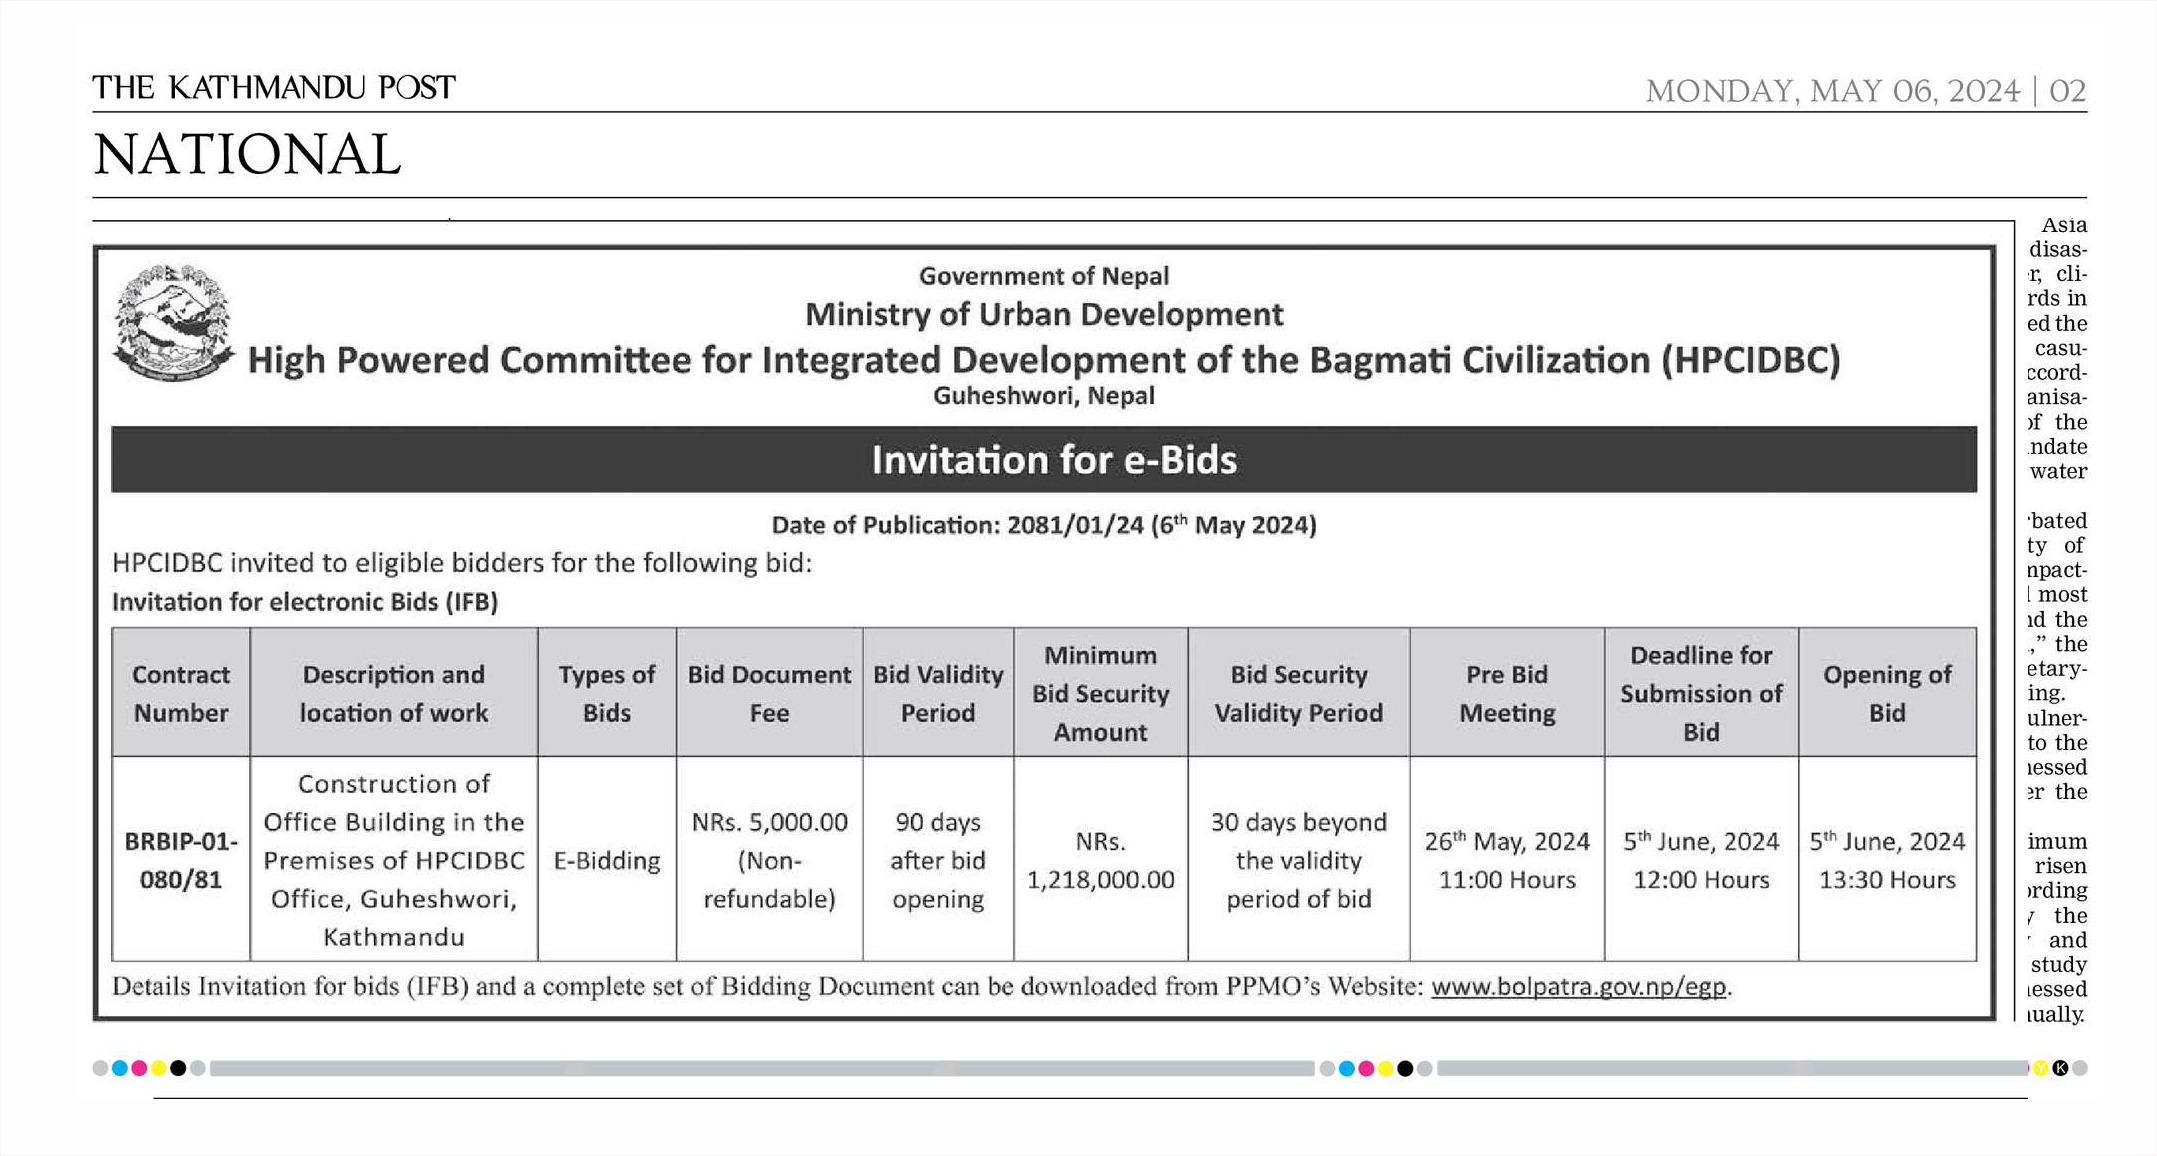
Task: Click the "26th May, 2024 11:00 Hours" cell
Action: pyautogui.click(x=1507, y=860)
